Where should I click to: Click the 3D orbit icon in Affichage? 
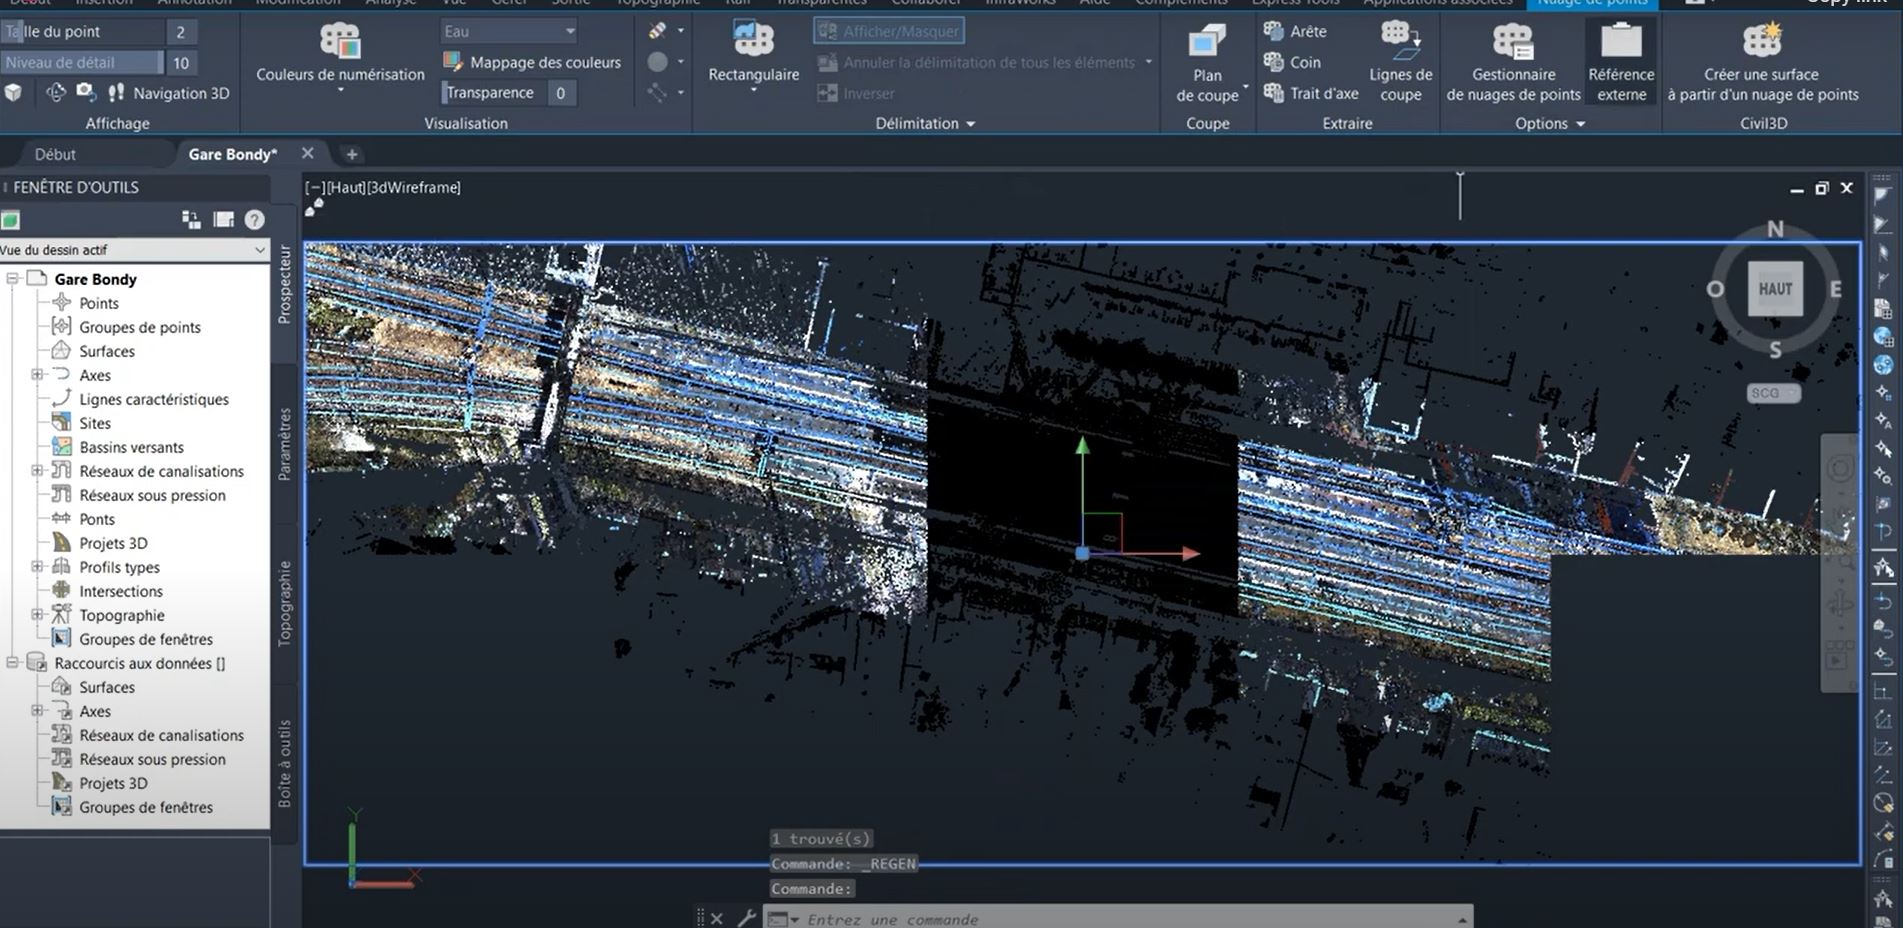click(x=56, y=92)
